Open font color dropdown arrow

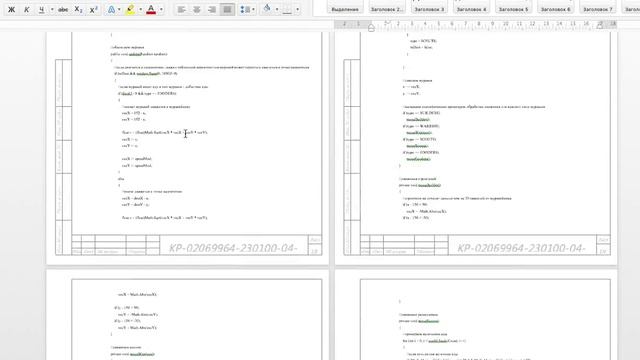pyautogui.click(x=161, y=9)
